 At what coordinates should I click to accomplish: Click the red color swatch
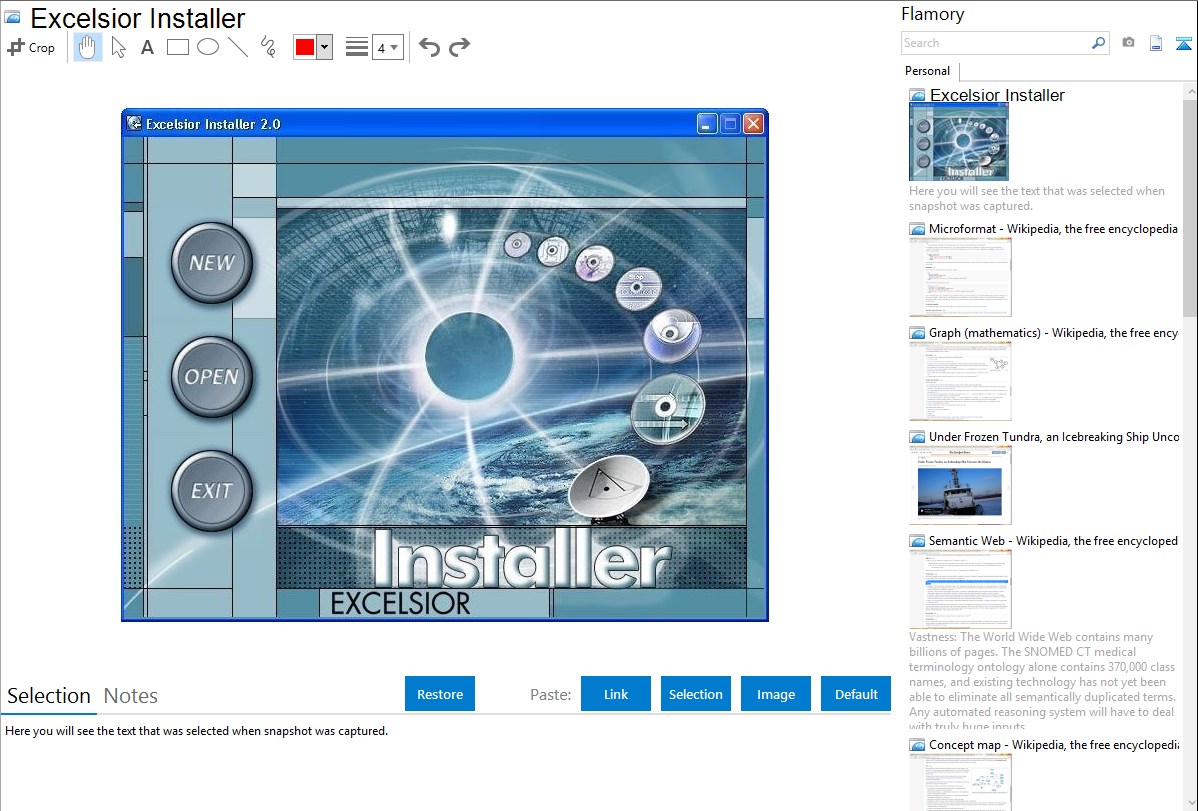tap(305, 47)
